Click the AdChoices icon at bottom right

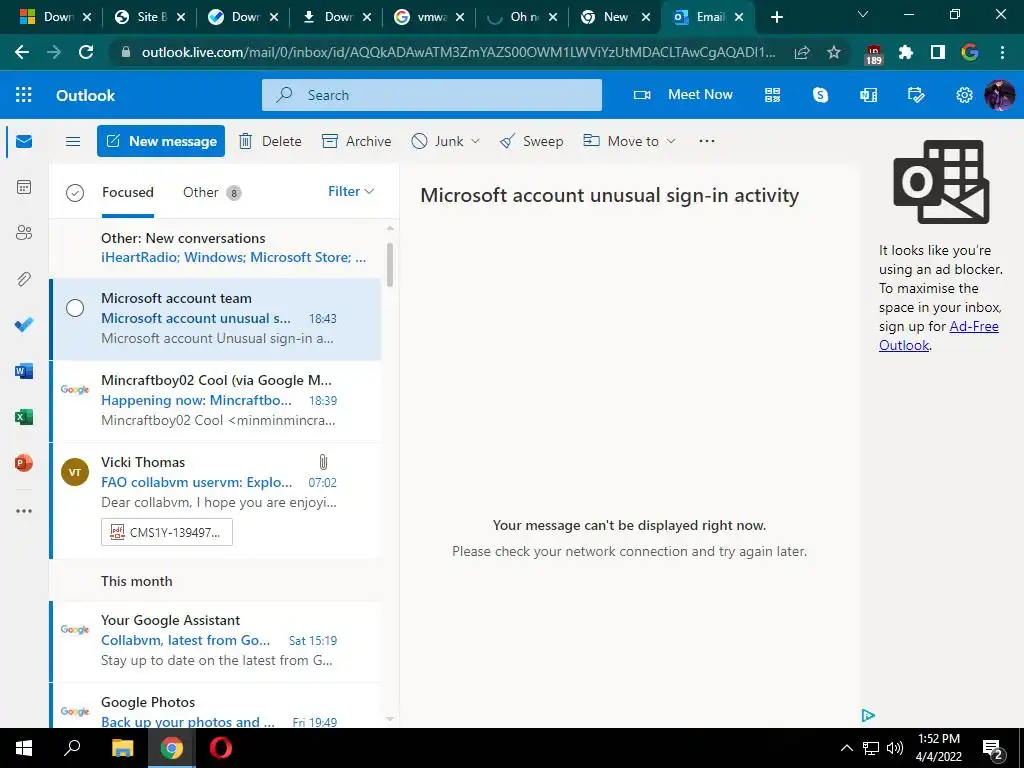[x=868, y=715]
